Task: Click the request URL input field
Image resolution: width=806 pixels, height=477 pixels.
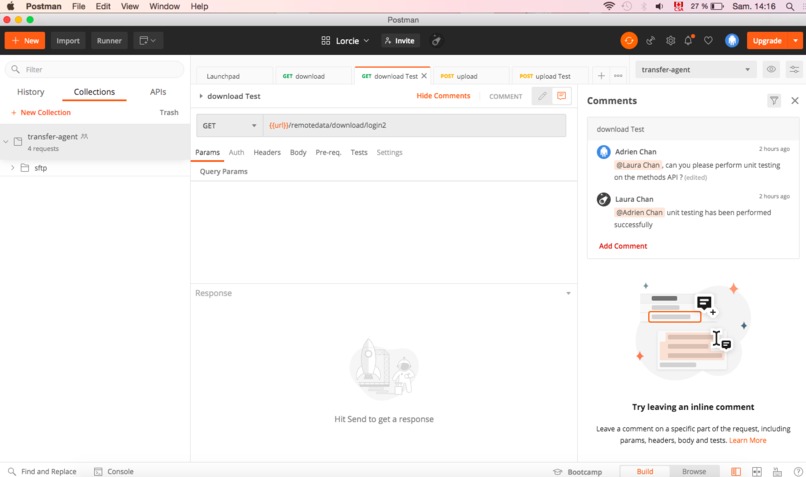Action: click(x=414, y=125)
